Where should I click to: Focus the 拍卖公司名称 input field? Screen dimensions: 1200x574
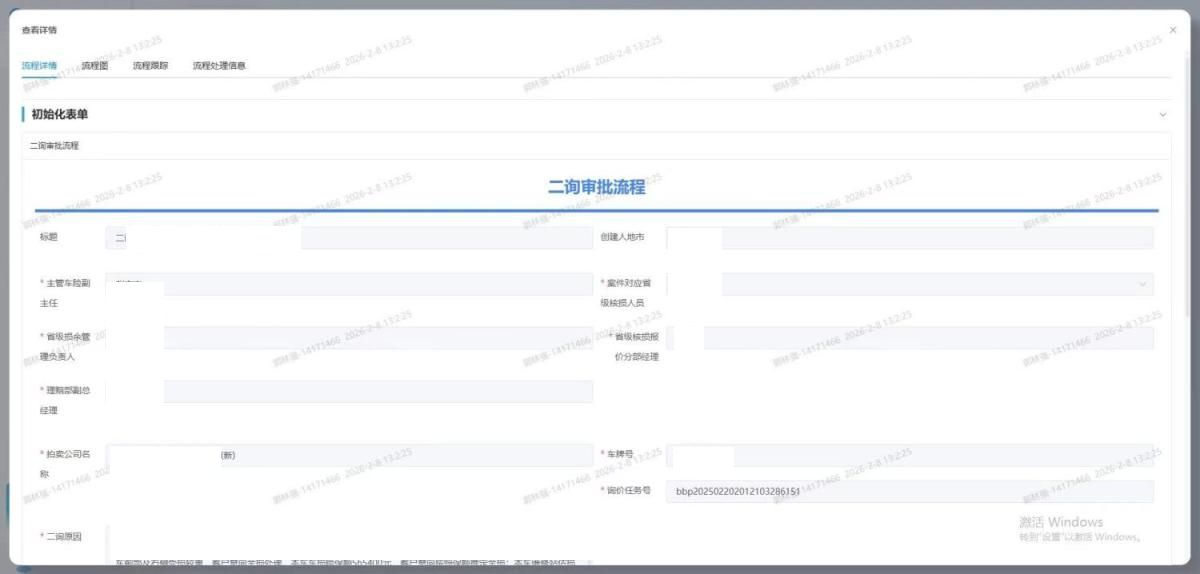click(348, 455)
